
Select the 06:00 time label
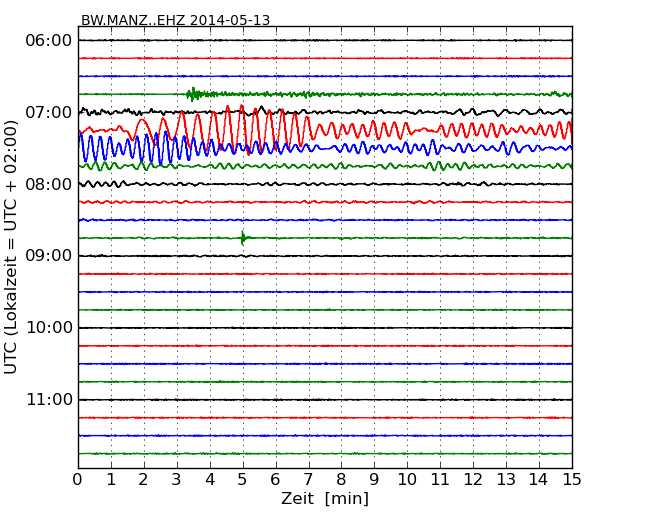[49, 41]
